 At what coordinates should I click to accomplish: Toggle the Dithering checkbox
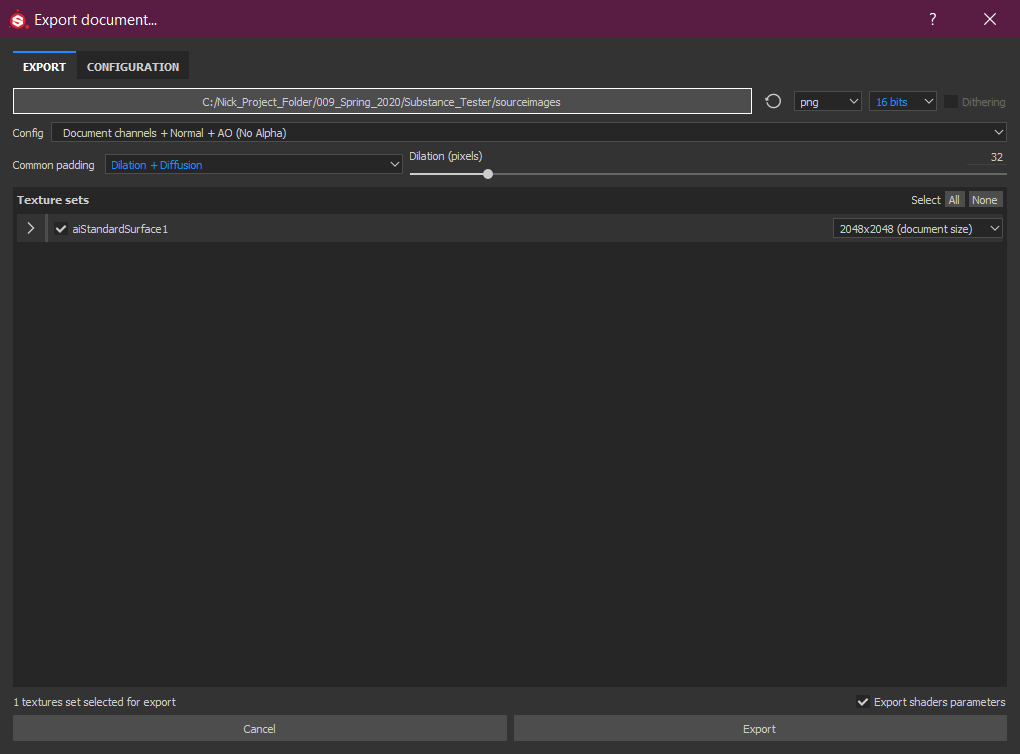(x=950, y=102)
